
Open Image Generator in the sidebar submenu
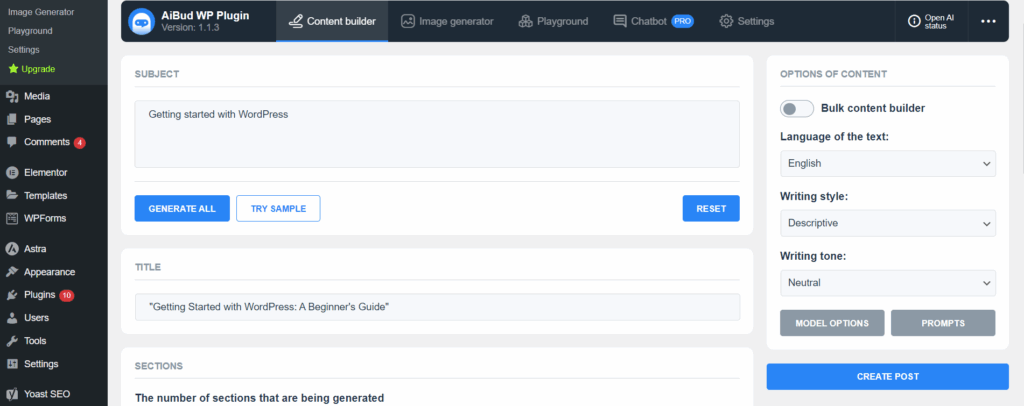[41, 12]
